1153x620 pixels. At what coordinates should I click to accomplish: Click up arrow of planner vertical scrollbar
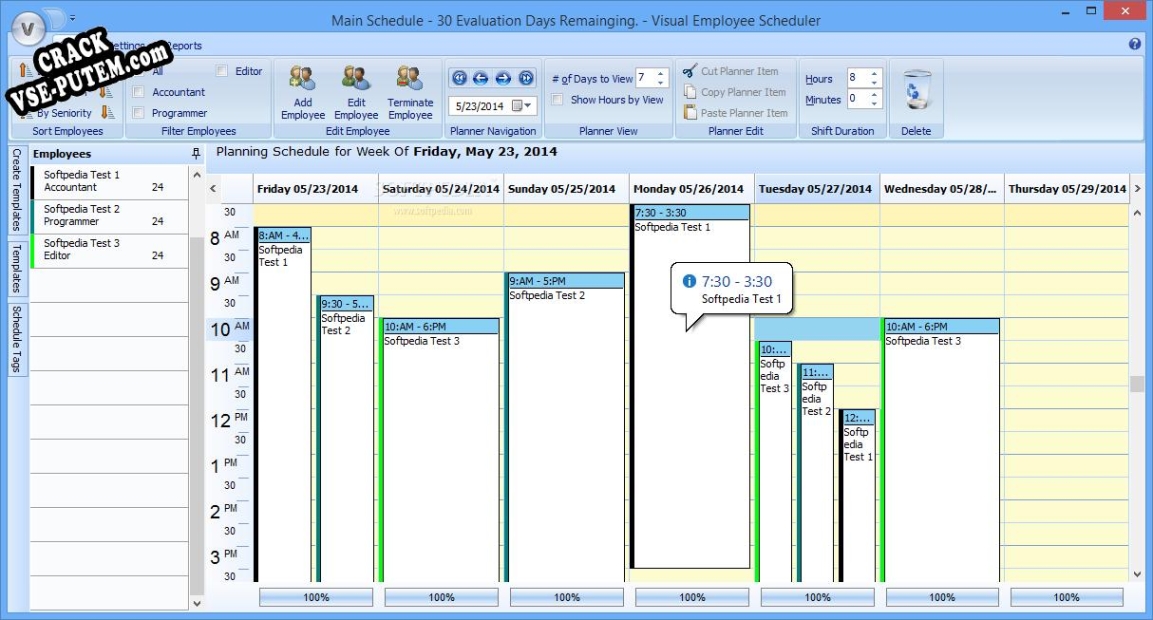(x=1137, y=213)
